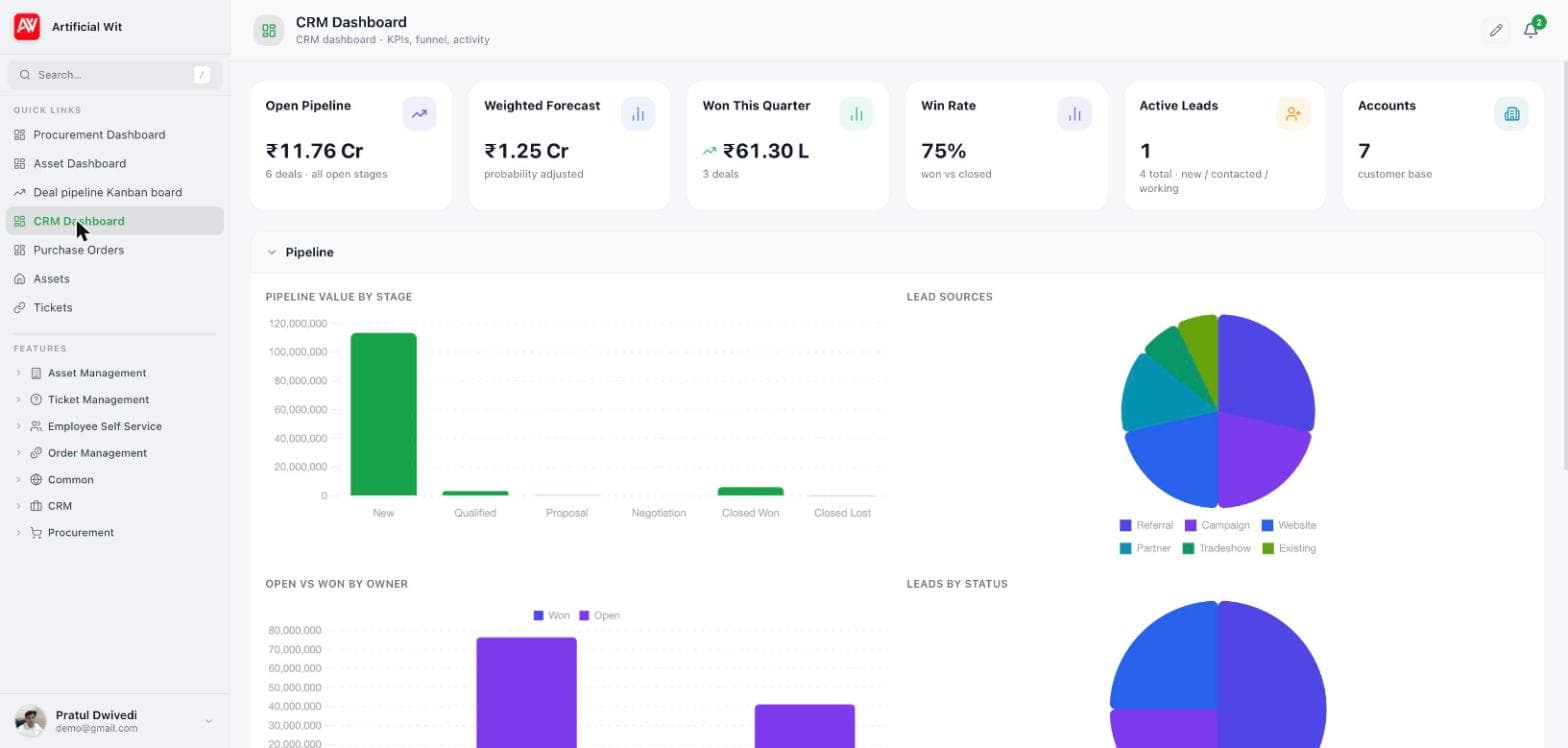Expand the Procurement feature chevron
The width and height of the screenshot is (1568, 748).
coord(18,533)
